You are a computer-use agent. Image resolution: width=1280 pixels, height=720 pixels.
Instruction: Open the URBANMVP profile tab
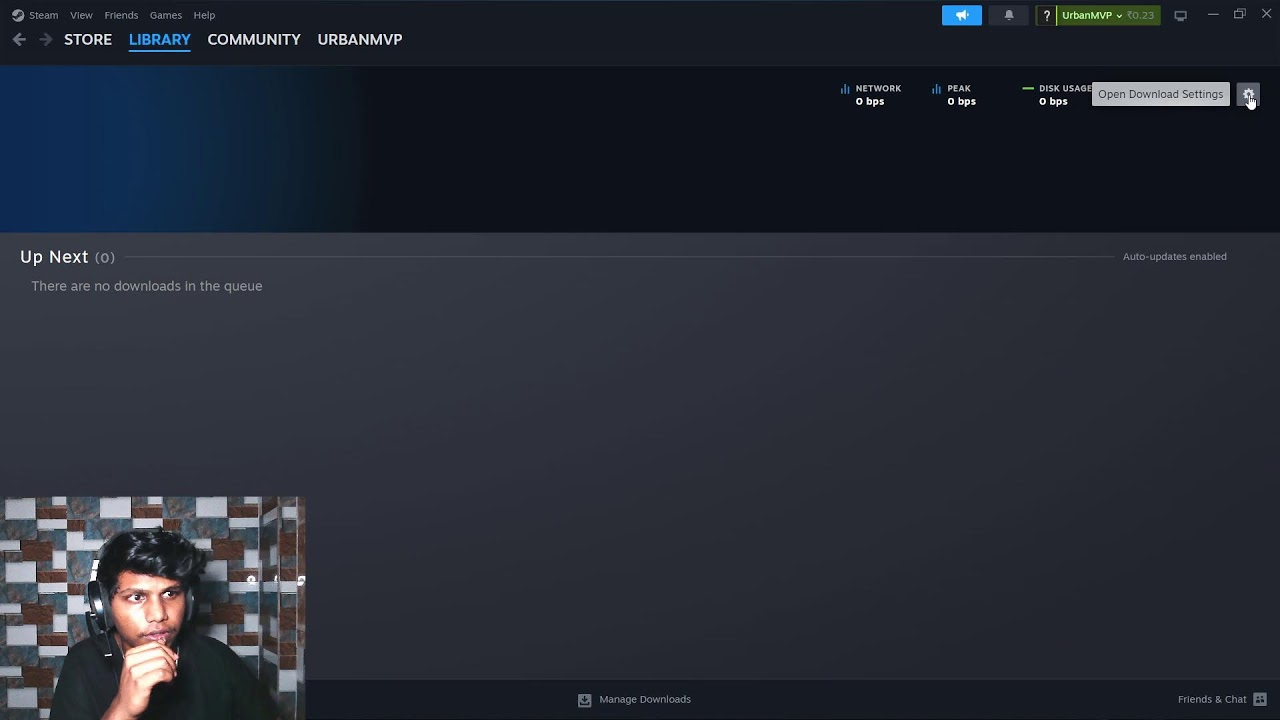[360, 40]
